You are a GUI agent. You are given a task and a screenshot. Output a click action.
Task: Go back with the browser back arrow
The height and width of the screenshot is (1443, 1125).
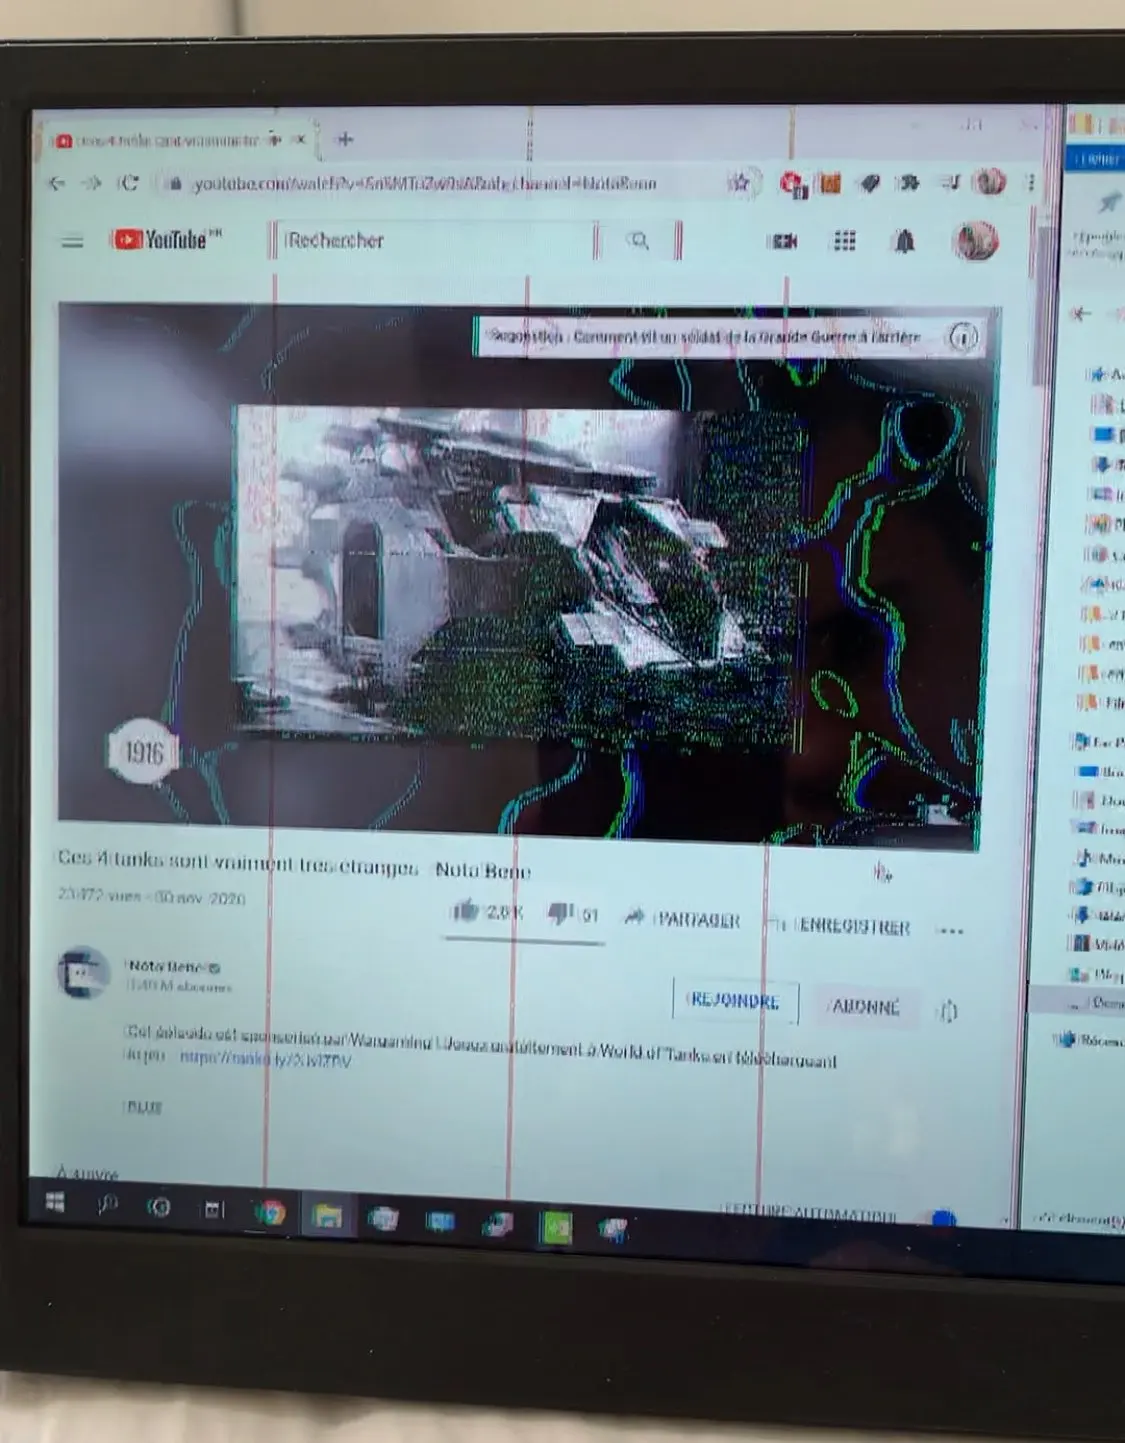(x=57, y=183)
